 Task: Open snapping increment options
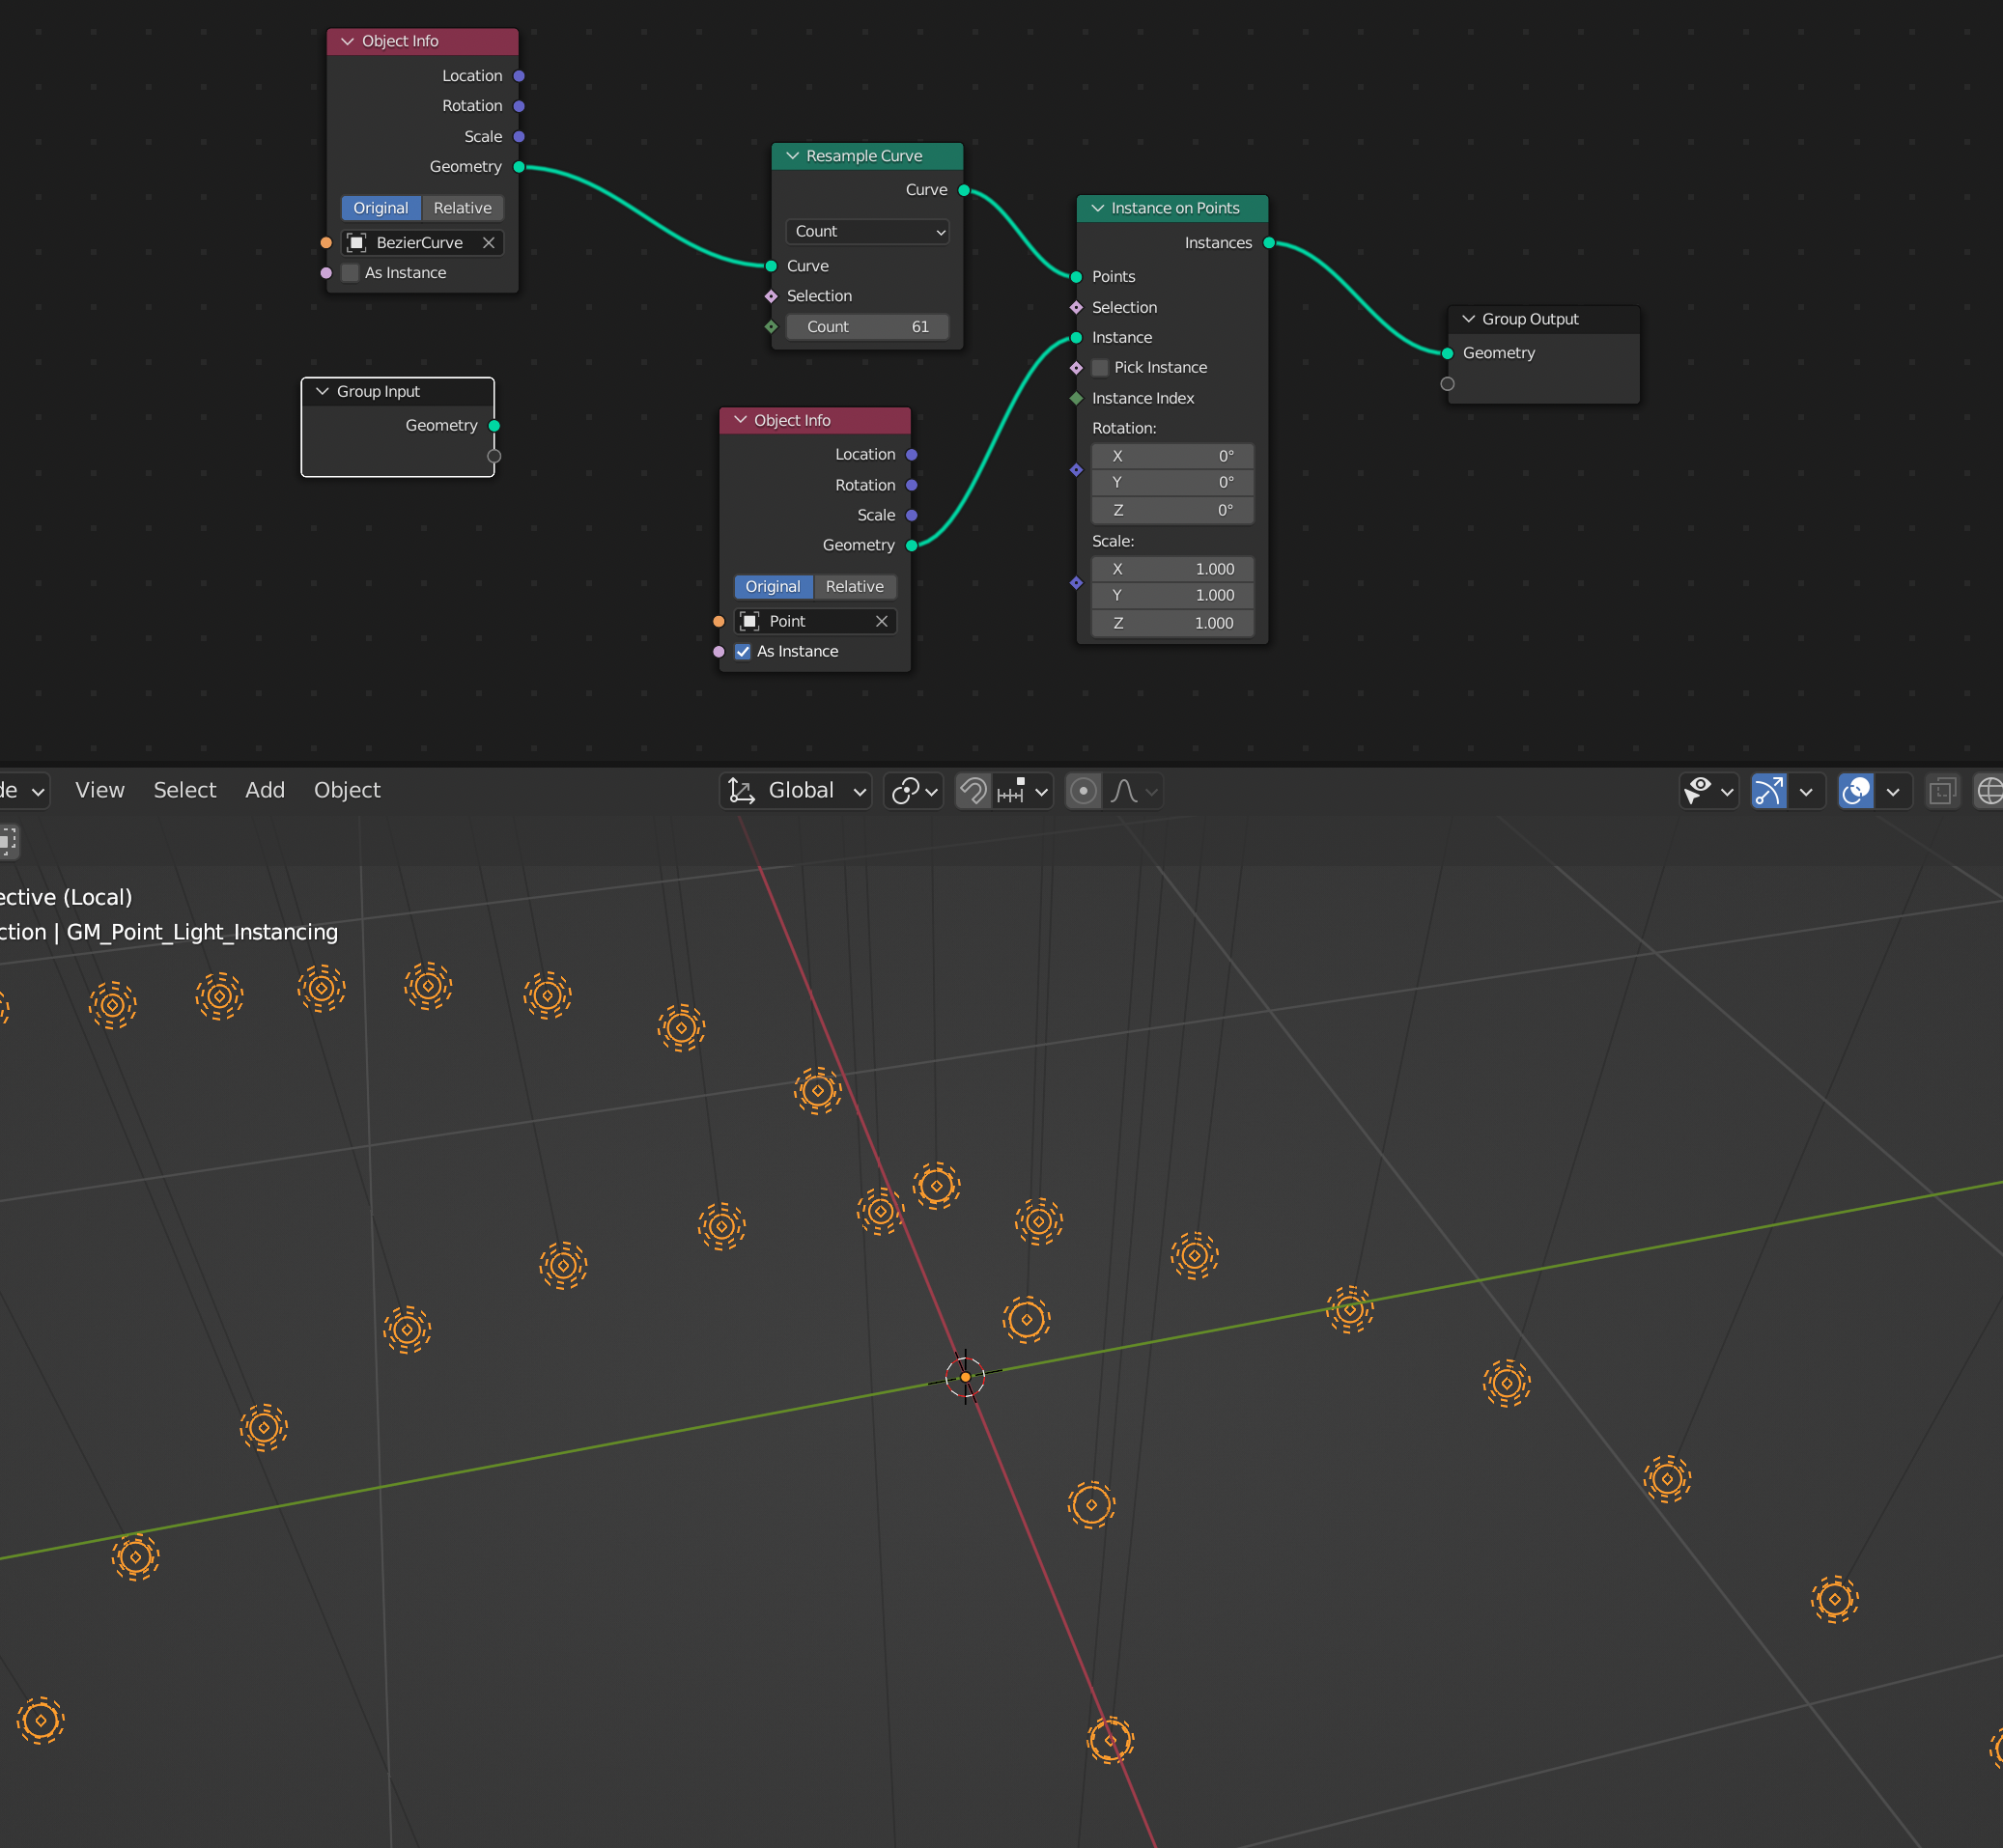tap(1024, 791)
